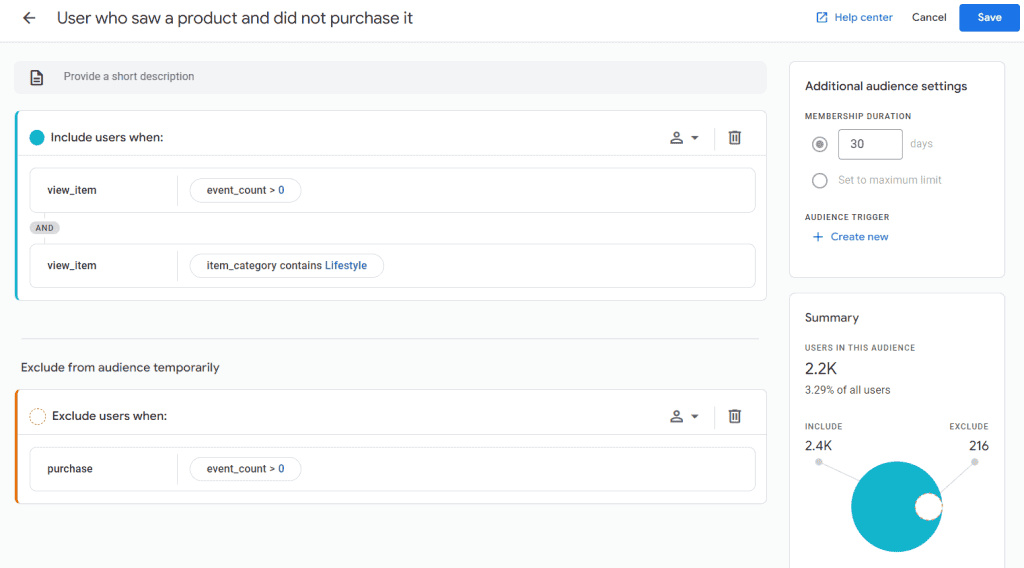The image size is (1024, 568).
Task: Select the 30 days duration radio button
Action: tap(820, 144)
